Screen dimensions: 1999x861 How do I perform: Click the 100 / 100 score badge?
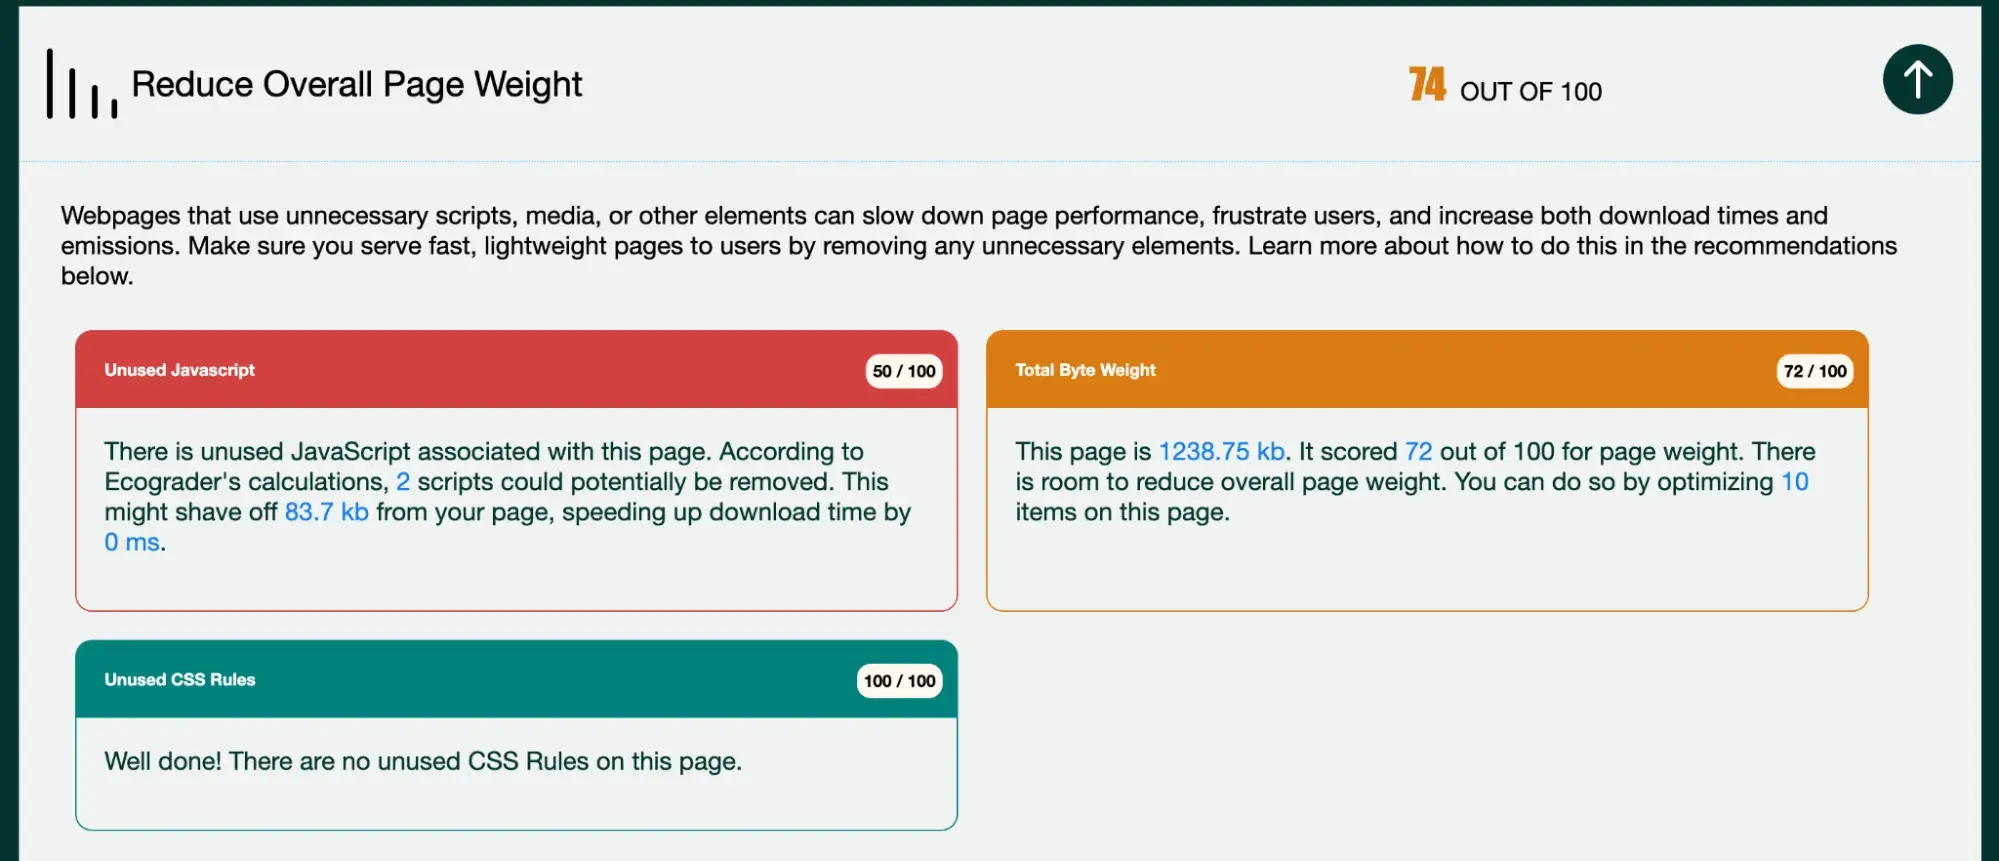pyautogui.click(x=899, y=681)
